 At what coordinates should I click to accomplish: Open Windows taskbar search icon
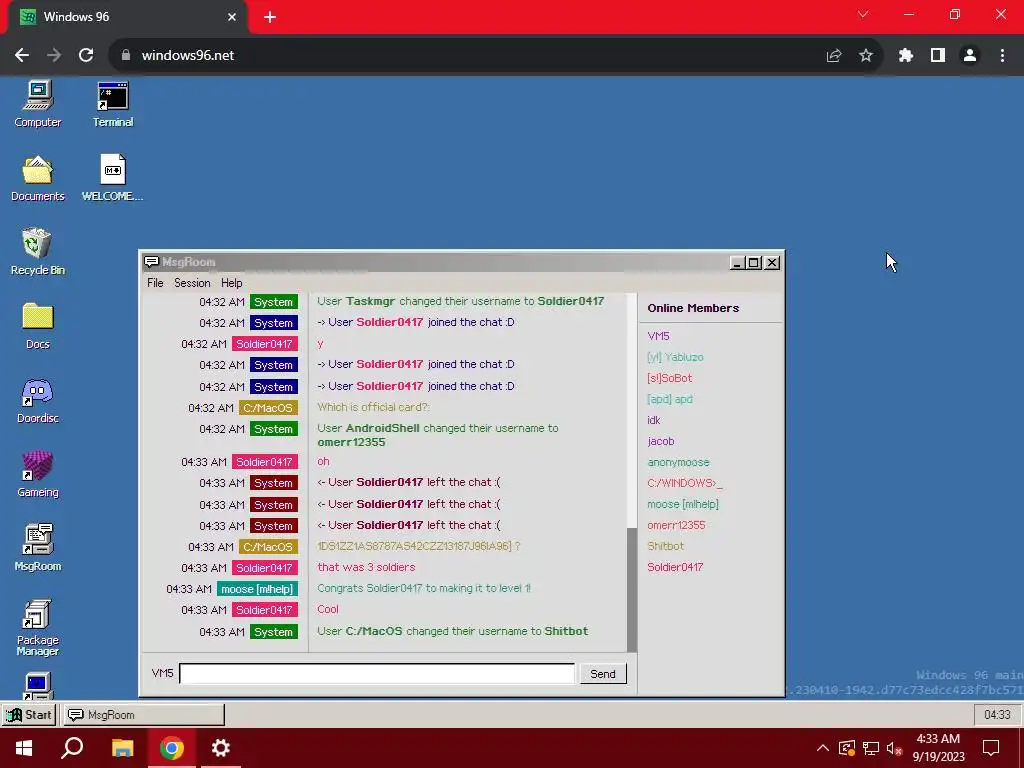pos(72,748)
